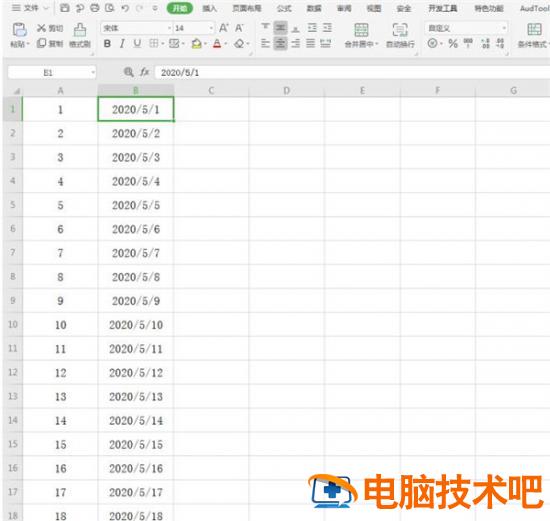Image resolution: width=550 pixels, height=521 pixels.
Task: Expand the fill color dropdown arrow
Action: 205,44
